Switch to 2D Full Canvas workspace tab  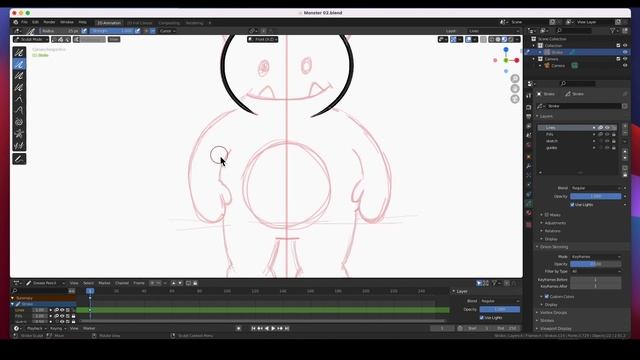point(140,23)
